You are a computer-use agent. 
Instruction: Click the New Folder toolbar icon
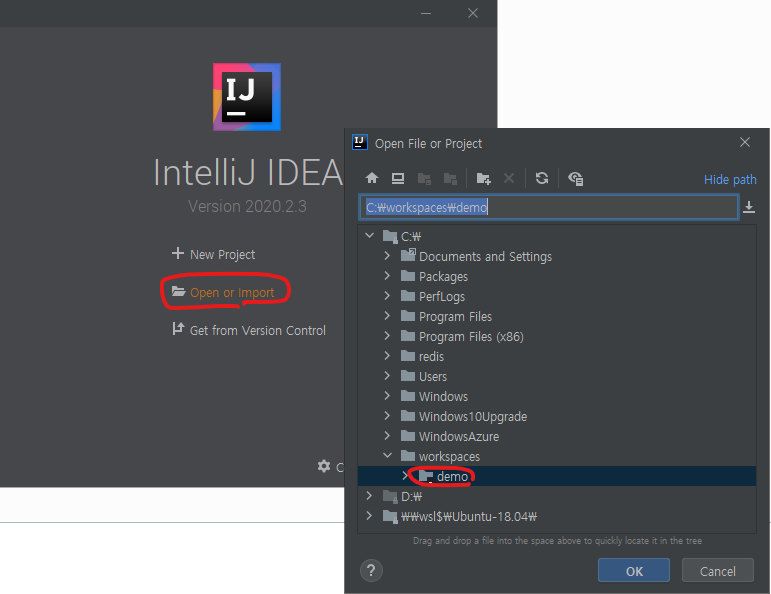(483, 178)
